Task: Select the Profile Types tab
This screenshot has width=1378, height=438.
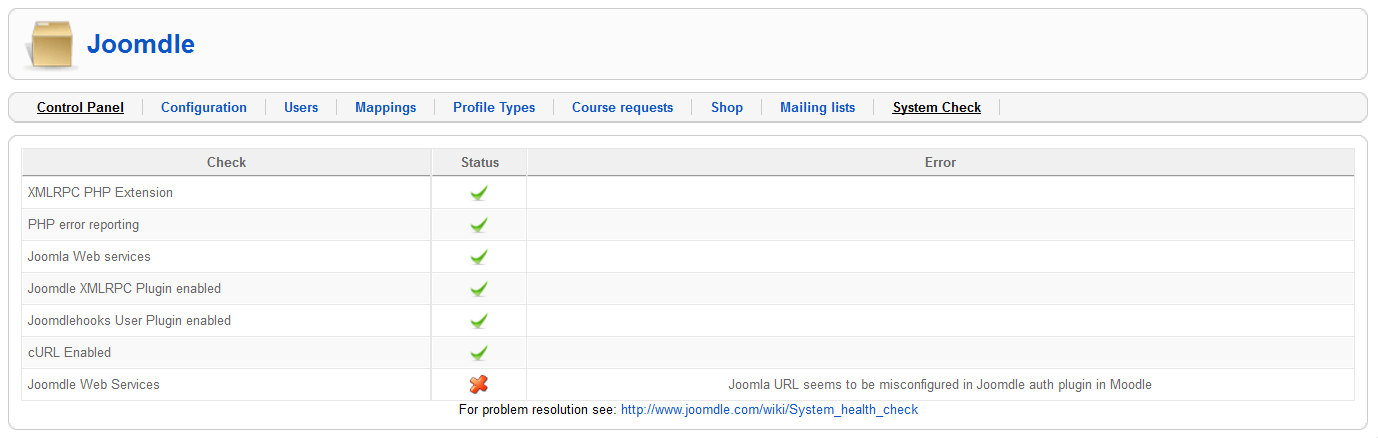Action: [x=494, y=108]
